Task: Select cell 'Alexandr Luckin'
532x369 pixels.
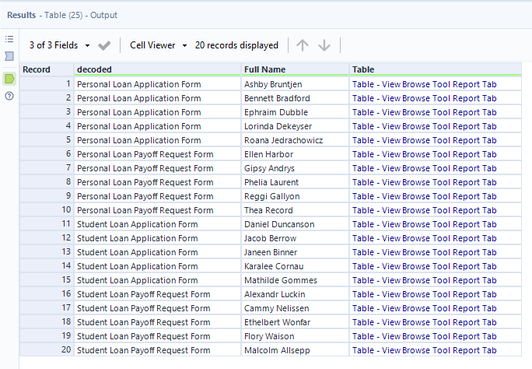Action: pyautogui.click(x=295, y=294)
